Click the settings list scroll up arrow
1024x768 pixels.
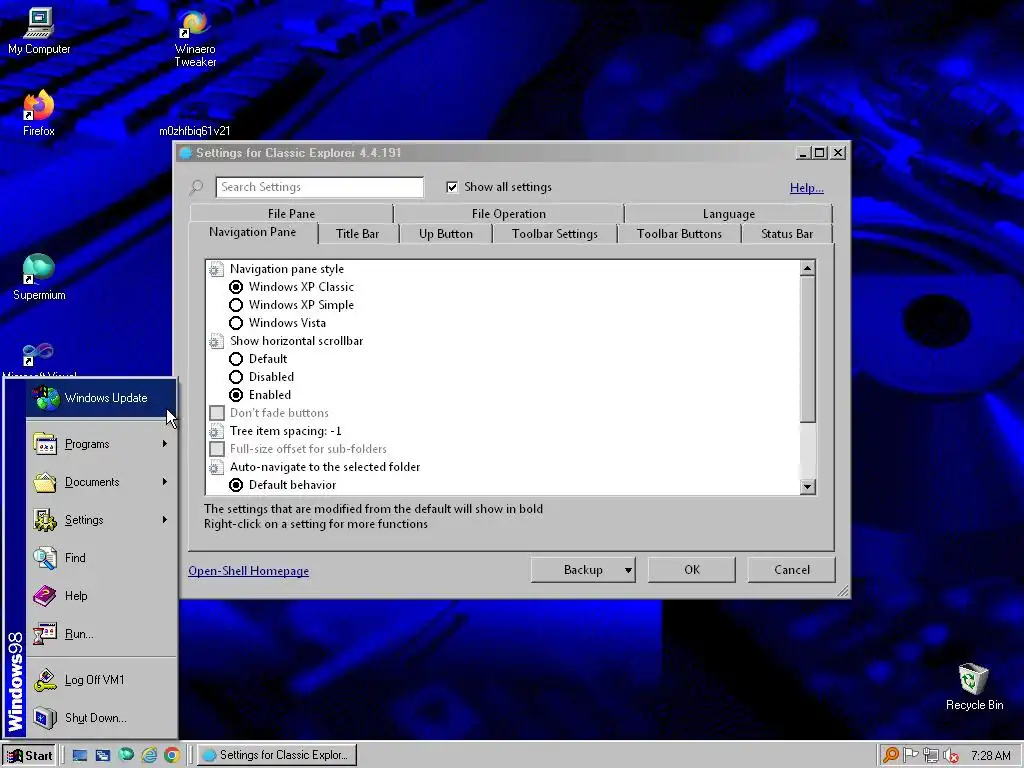[807, 268]
